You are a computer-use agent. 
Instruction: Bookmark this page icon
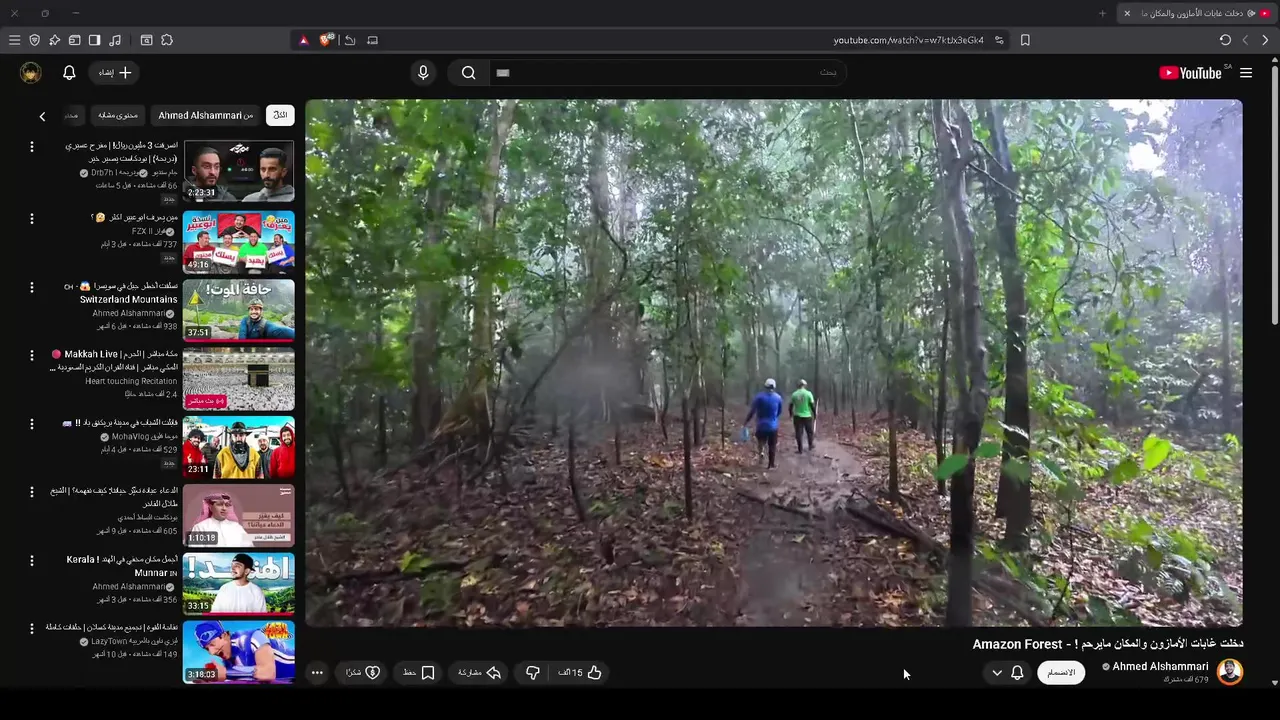coord(1025,40)
